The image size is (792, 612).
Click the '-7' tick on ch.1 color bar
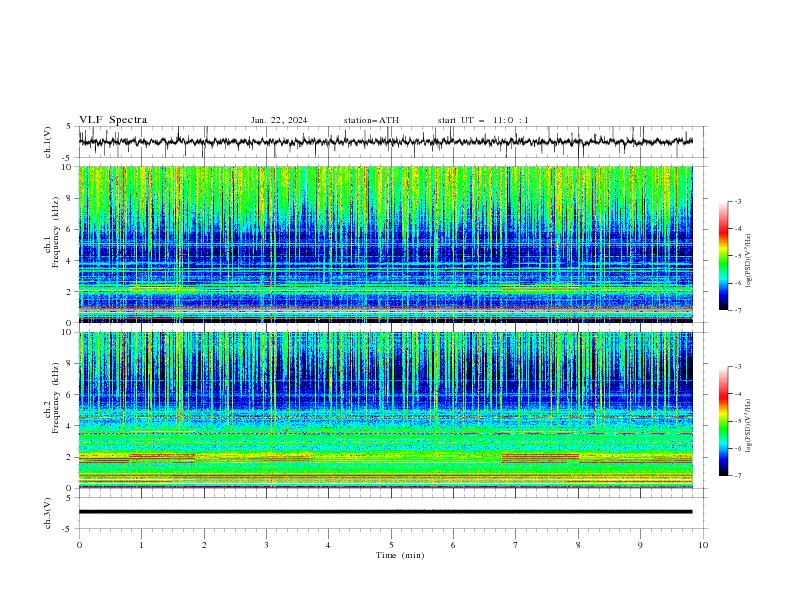tap(737, 310)
